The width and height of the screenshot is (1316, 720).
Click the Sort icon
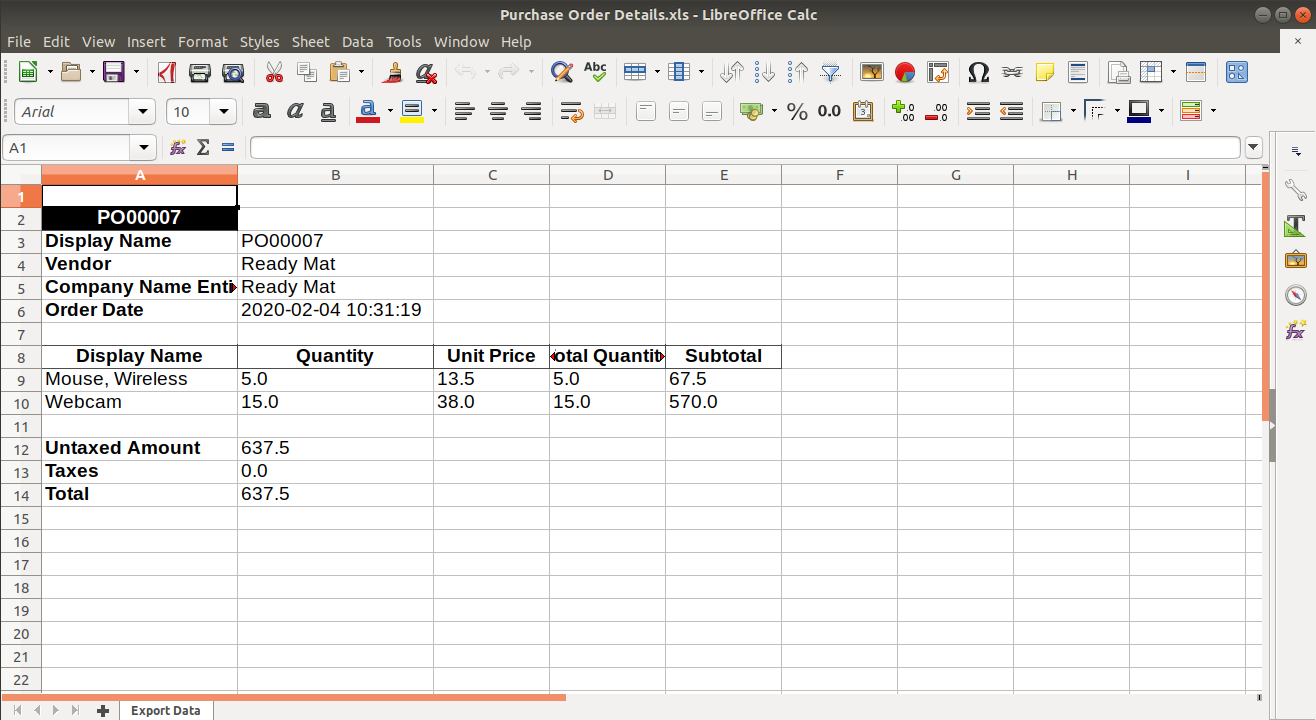coord(732,72)
